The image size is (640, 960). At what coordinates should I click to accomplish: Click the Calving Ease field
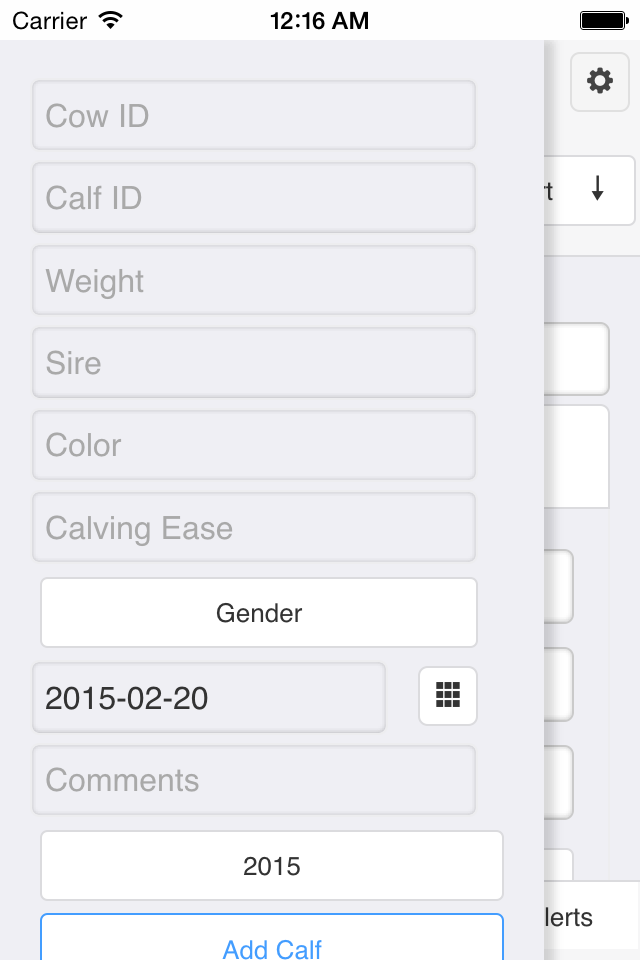254,528
